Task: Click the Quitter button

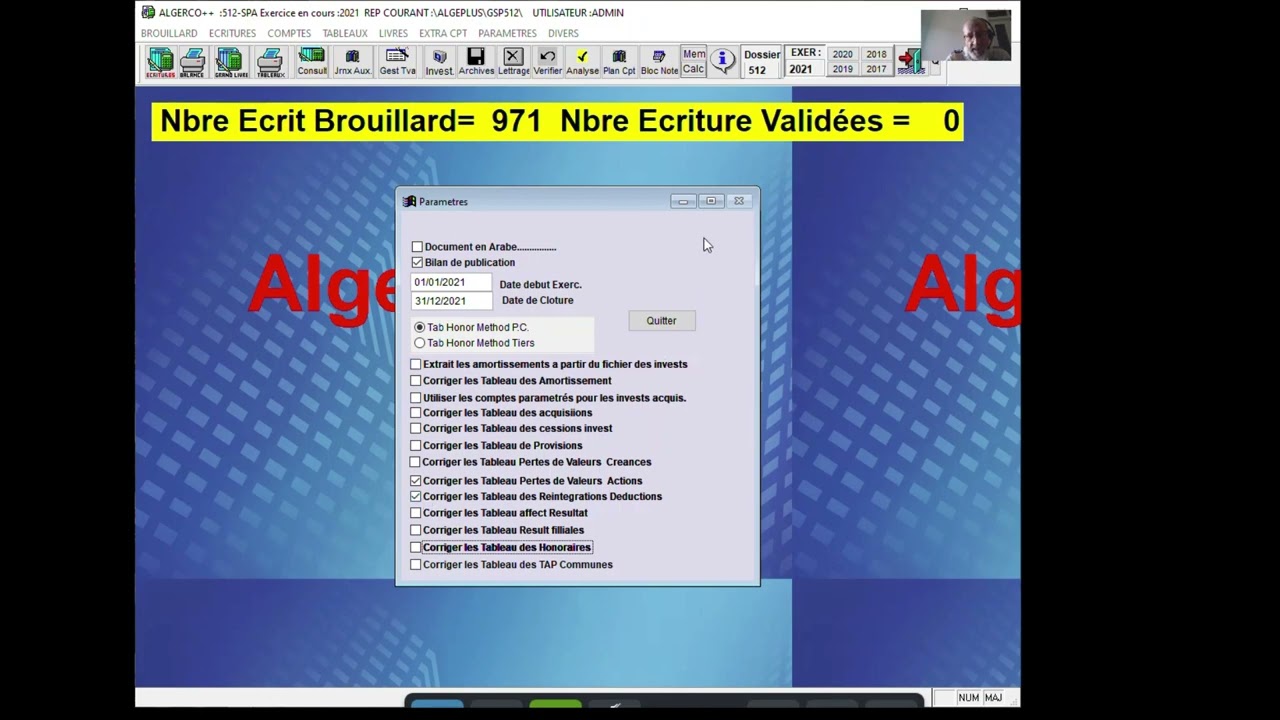Action: click(x=661, y=321)
